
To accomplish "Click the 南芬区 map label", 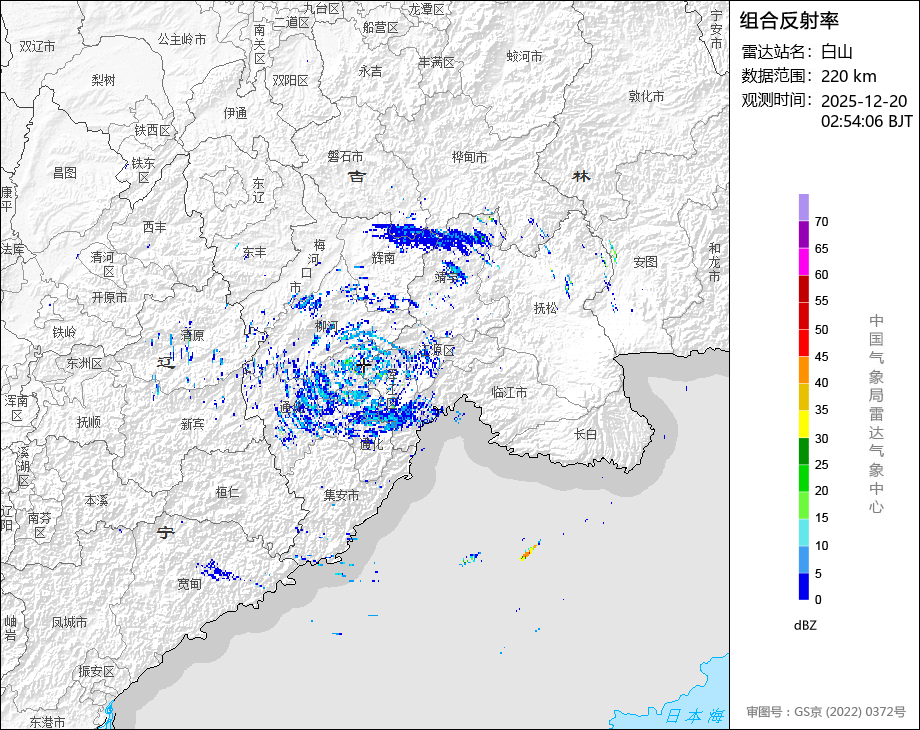I will pos(39,525).
